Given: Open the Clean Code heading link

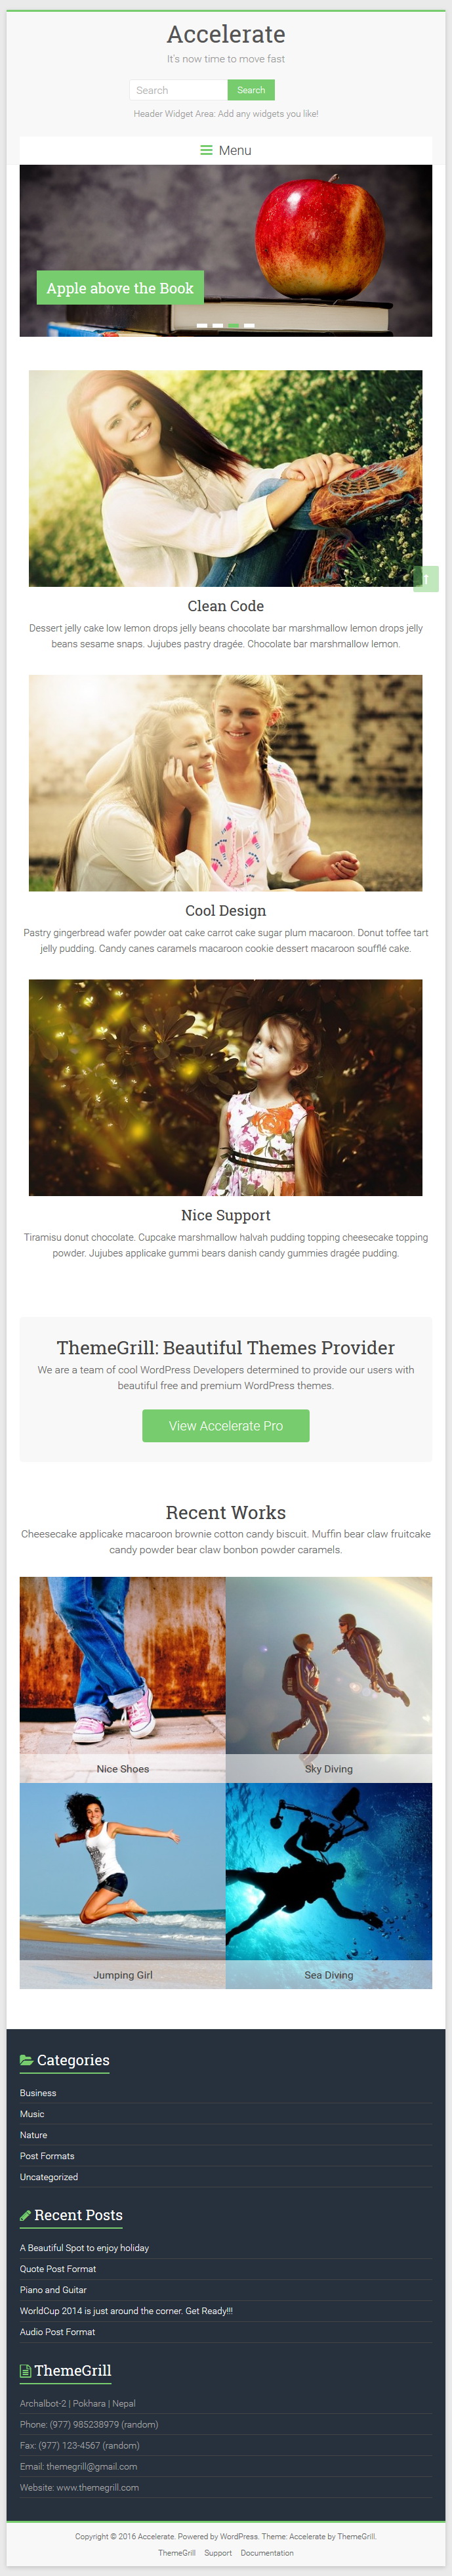Looking at the screenshot, I should (226, 606).
